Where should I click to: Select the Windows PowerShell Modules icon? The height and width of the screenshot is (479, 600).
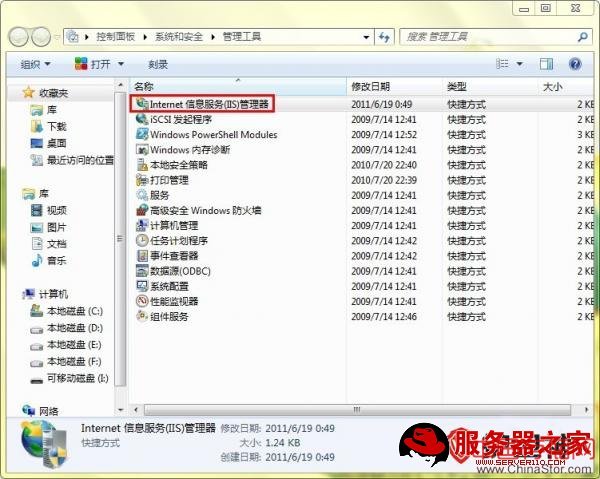pos(142,135)
